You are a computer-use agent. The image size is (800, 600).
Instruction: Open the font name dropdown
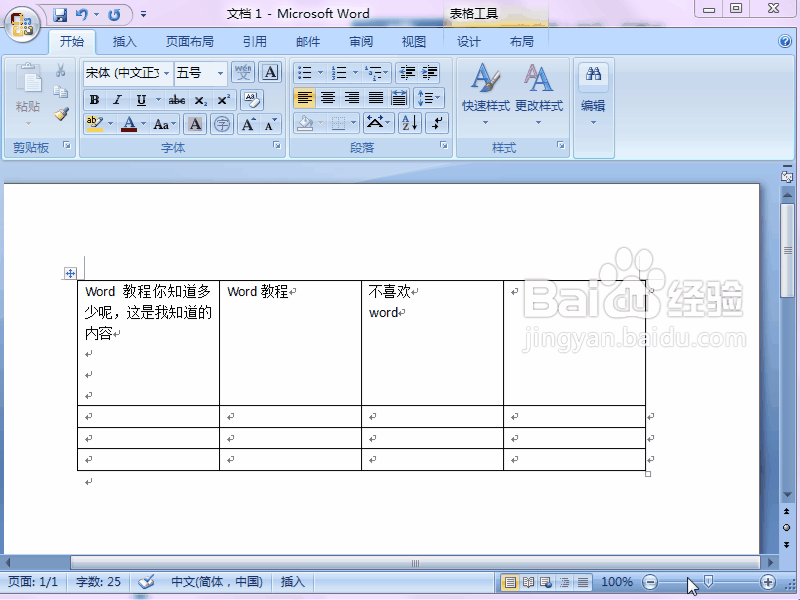click(x=167, y=72)
